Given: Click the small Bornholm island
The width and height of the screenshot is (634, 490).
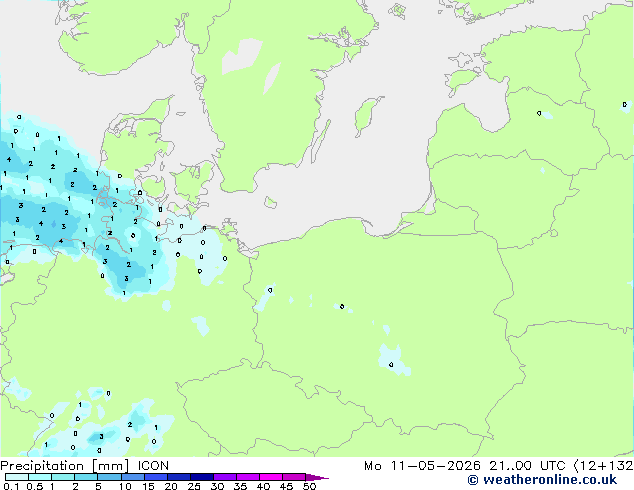Looking at the screenshot, I should pyautogui.click(x=271, y=202).
